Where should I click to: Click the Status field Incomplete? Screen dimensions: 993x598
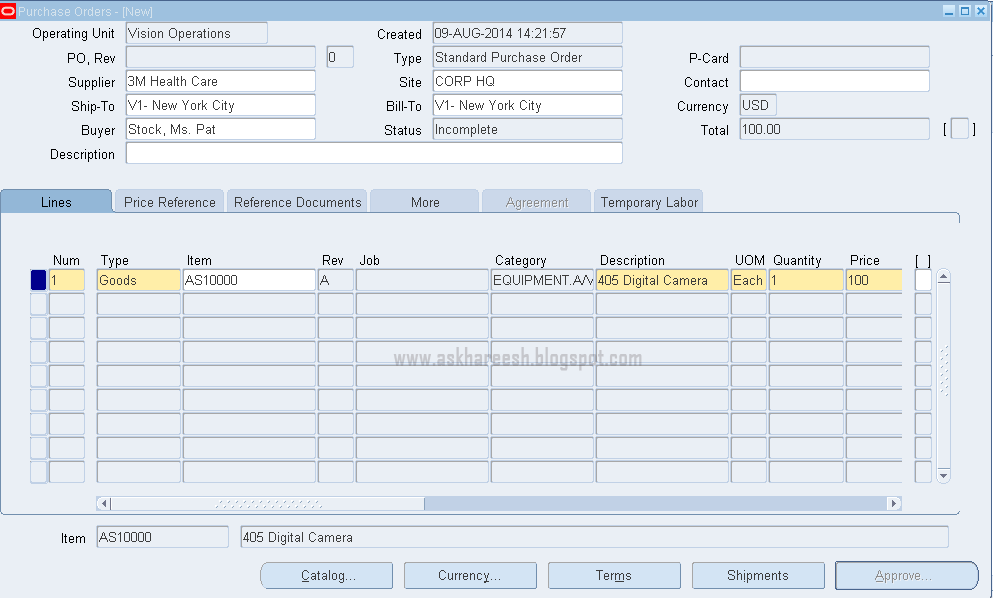point(528,130)
